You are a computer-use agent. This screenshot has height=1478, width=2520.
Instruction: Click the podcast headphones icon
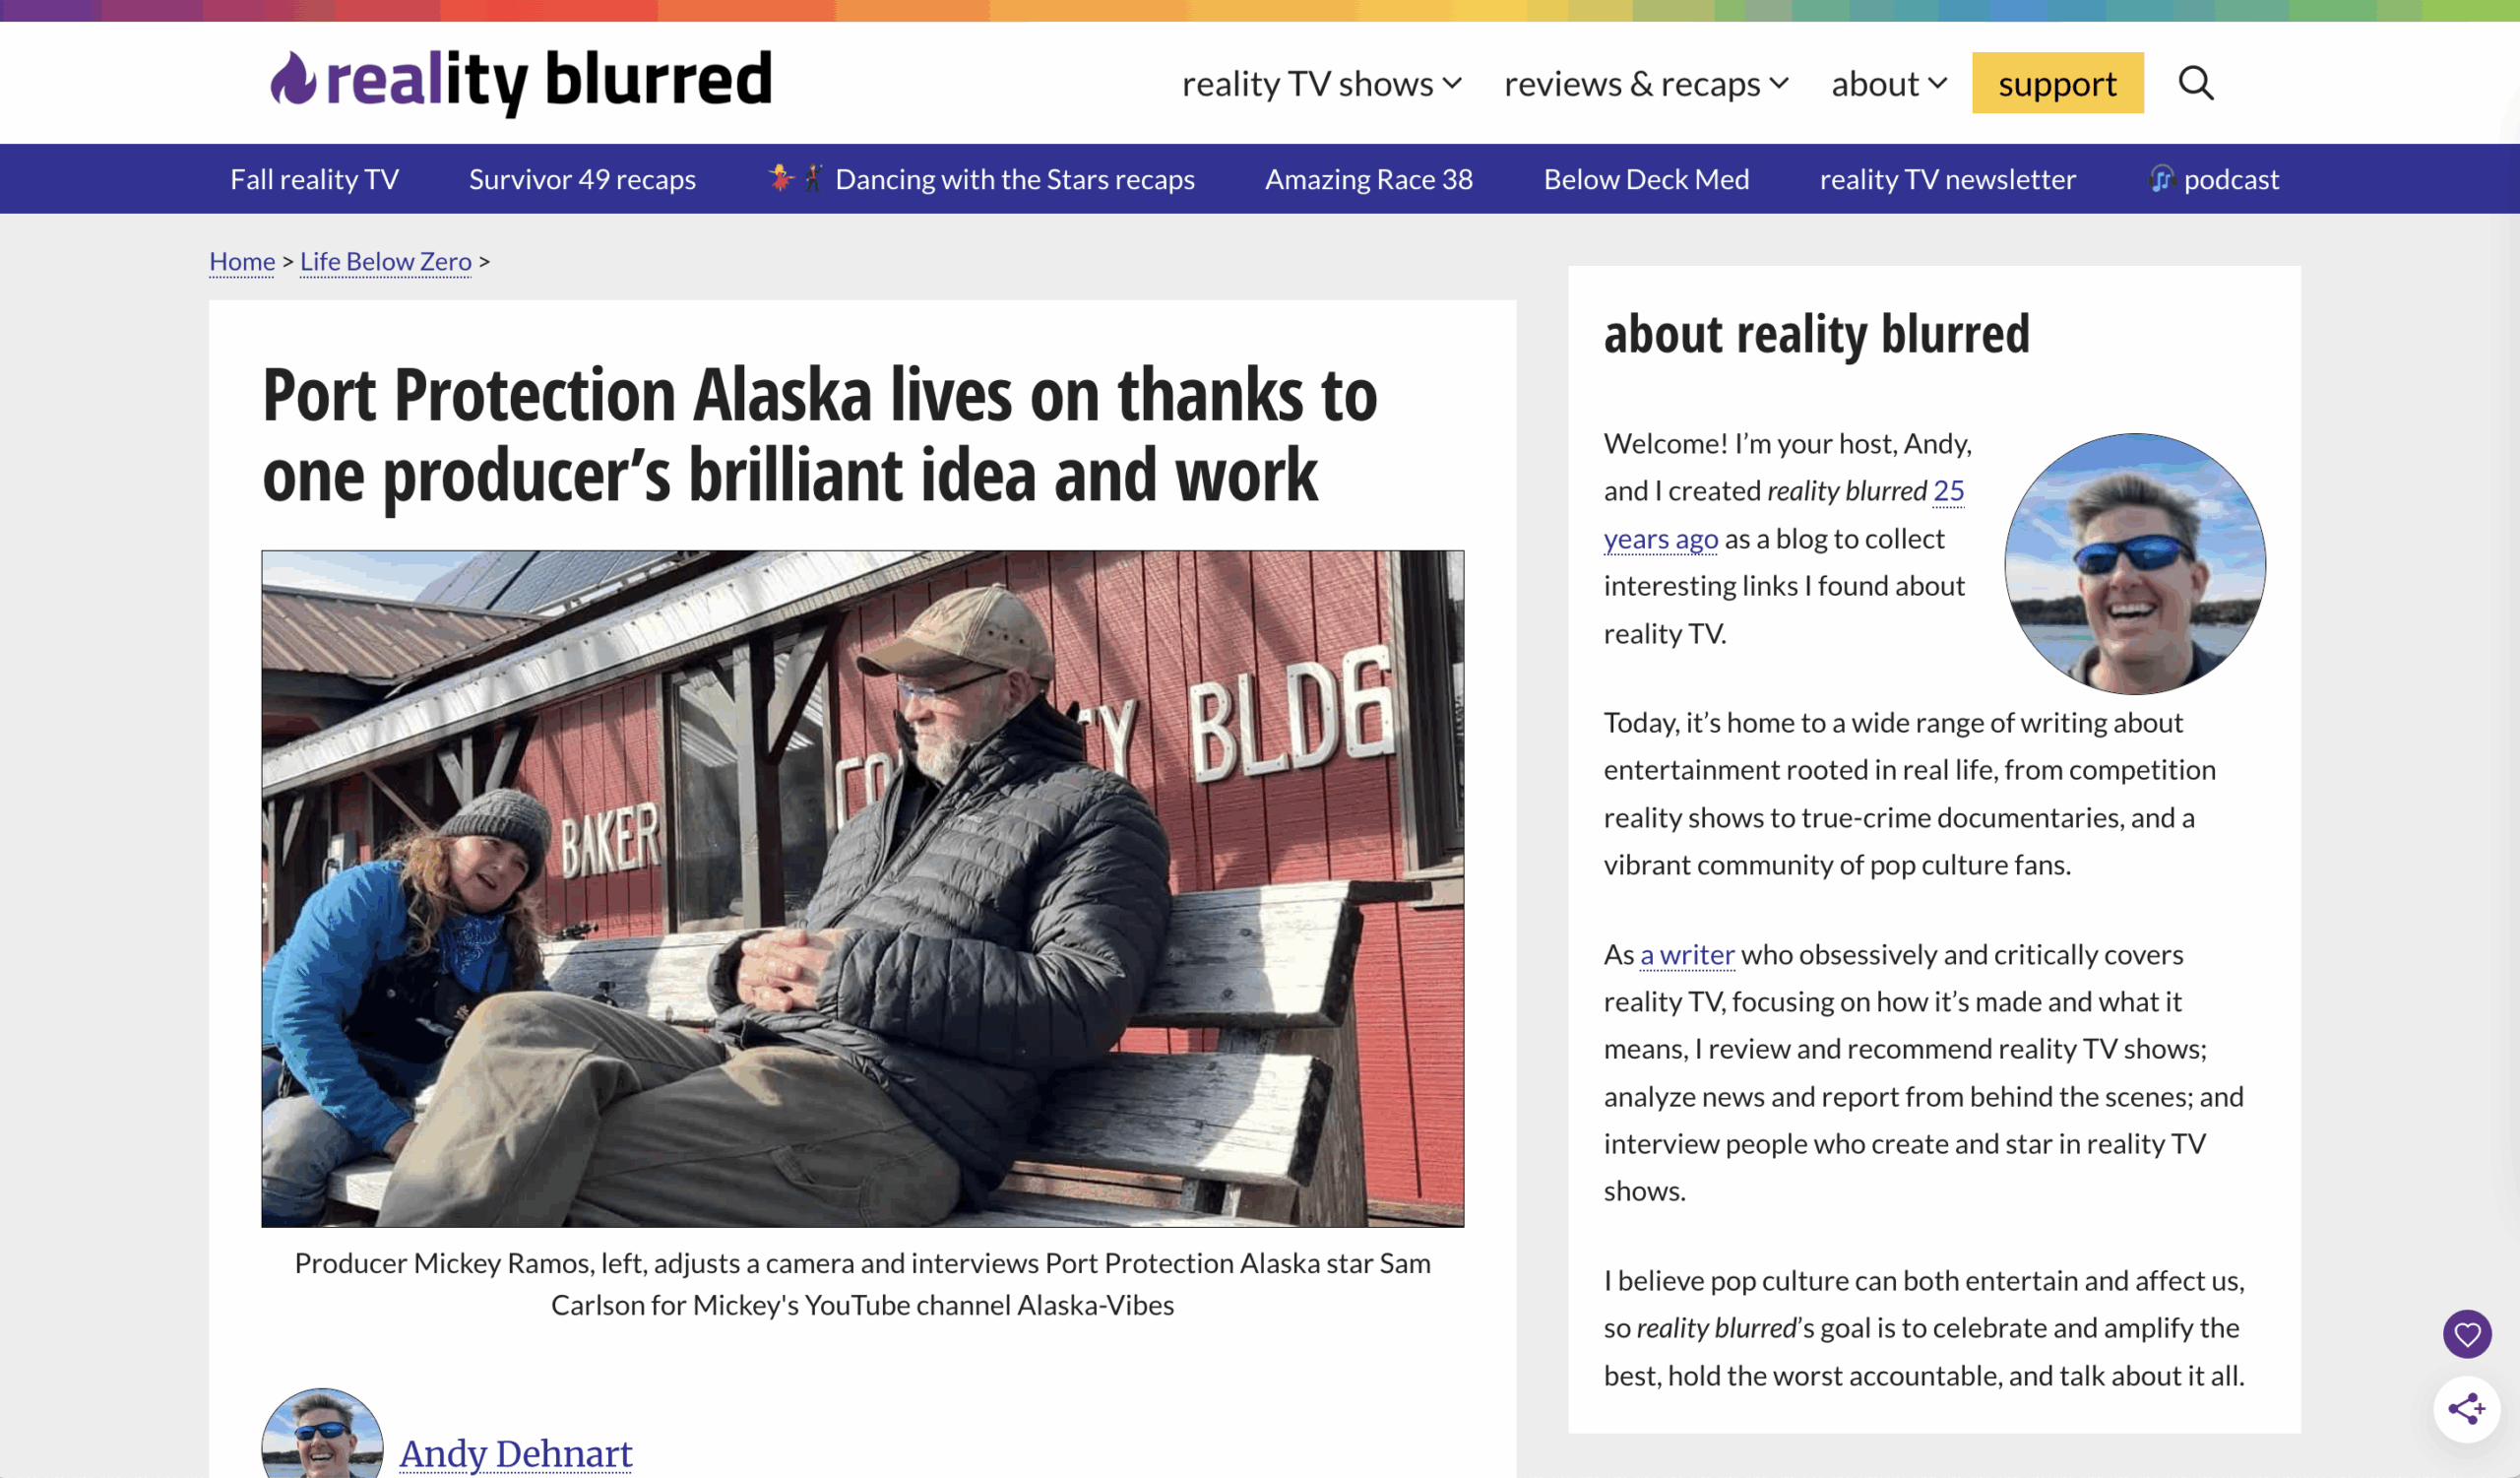coord(2161,179)
